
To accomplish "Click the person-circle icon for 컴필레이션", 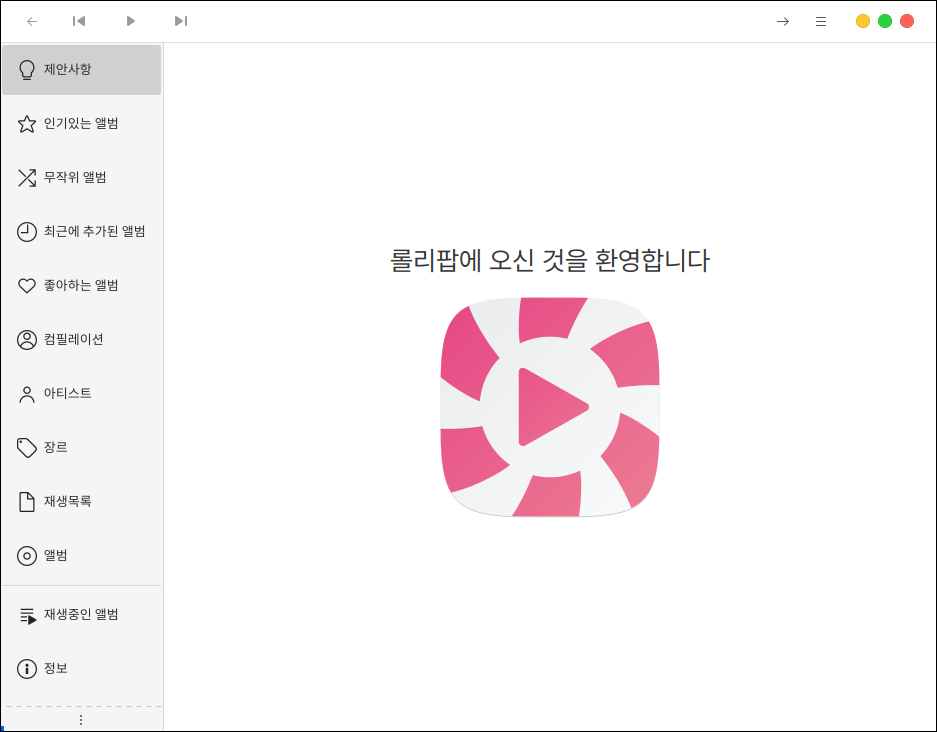I will [27, 340].
